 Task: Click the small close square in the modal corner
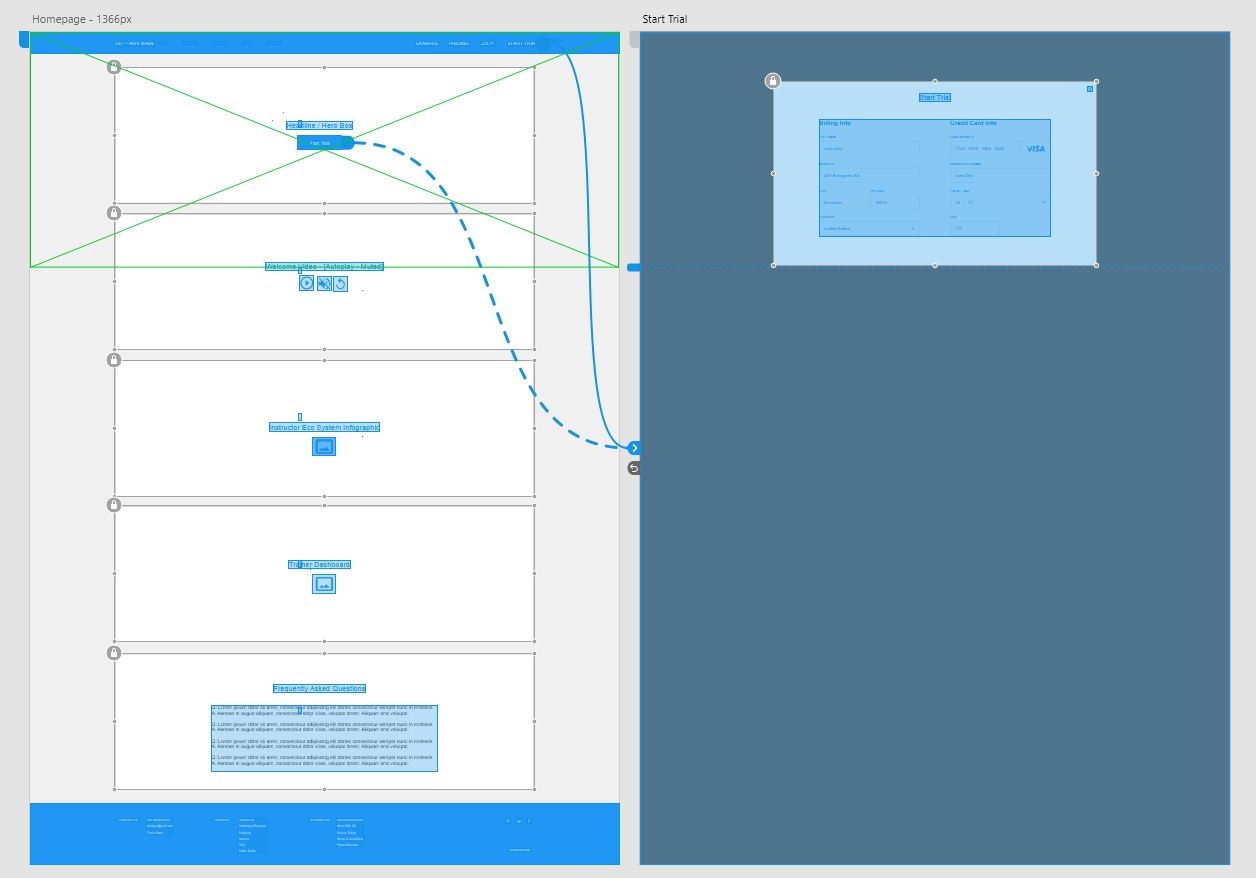coord(1090,89)
